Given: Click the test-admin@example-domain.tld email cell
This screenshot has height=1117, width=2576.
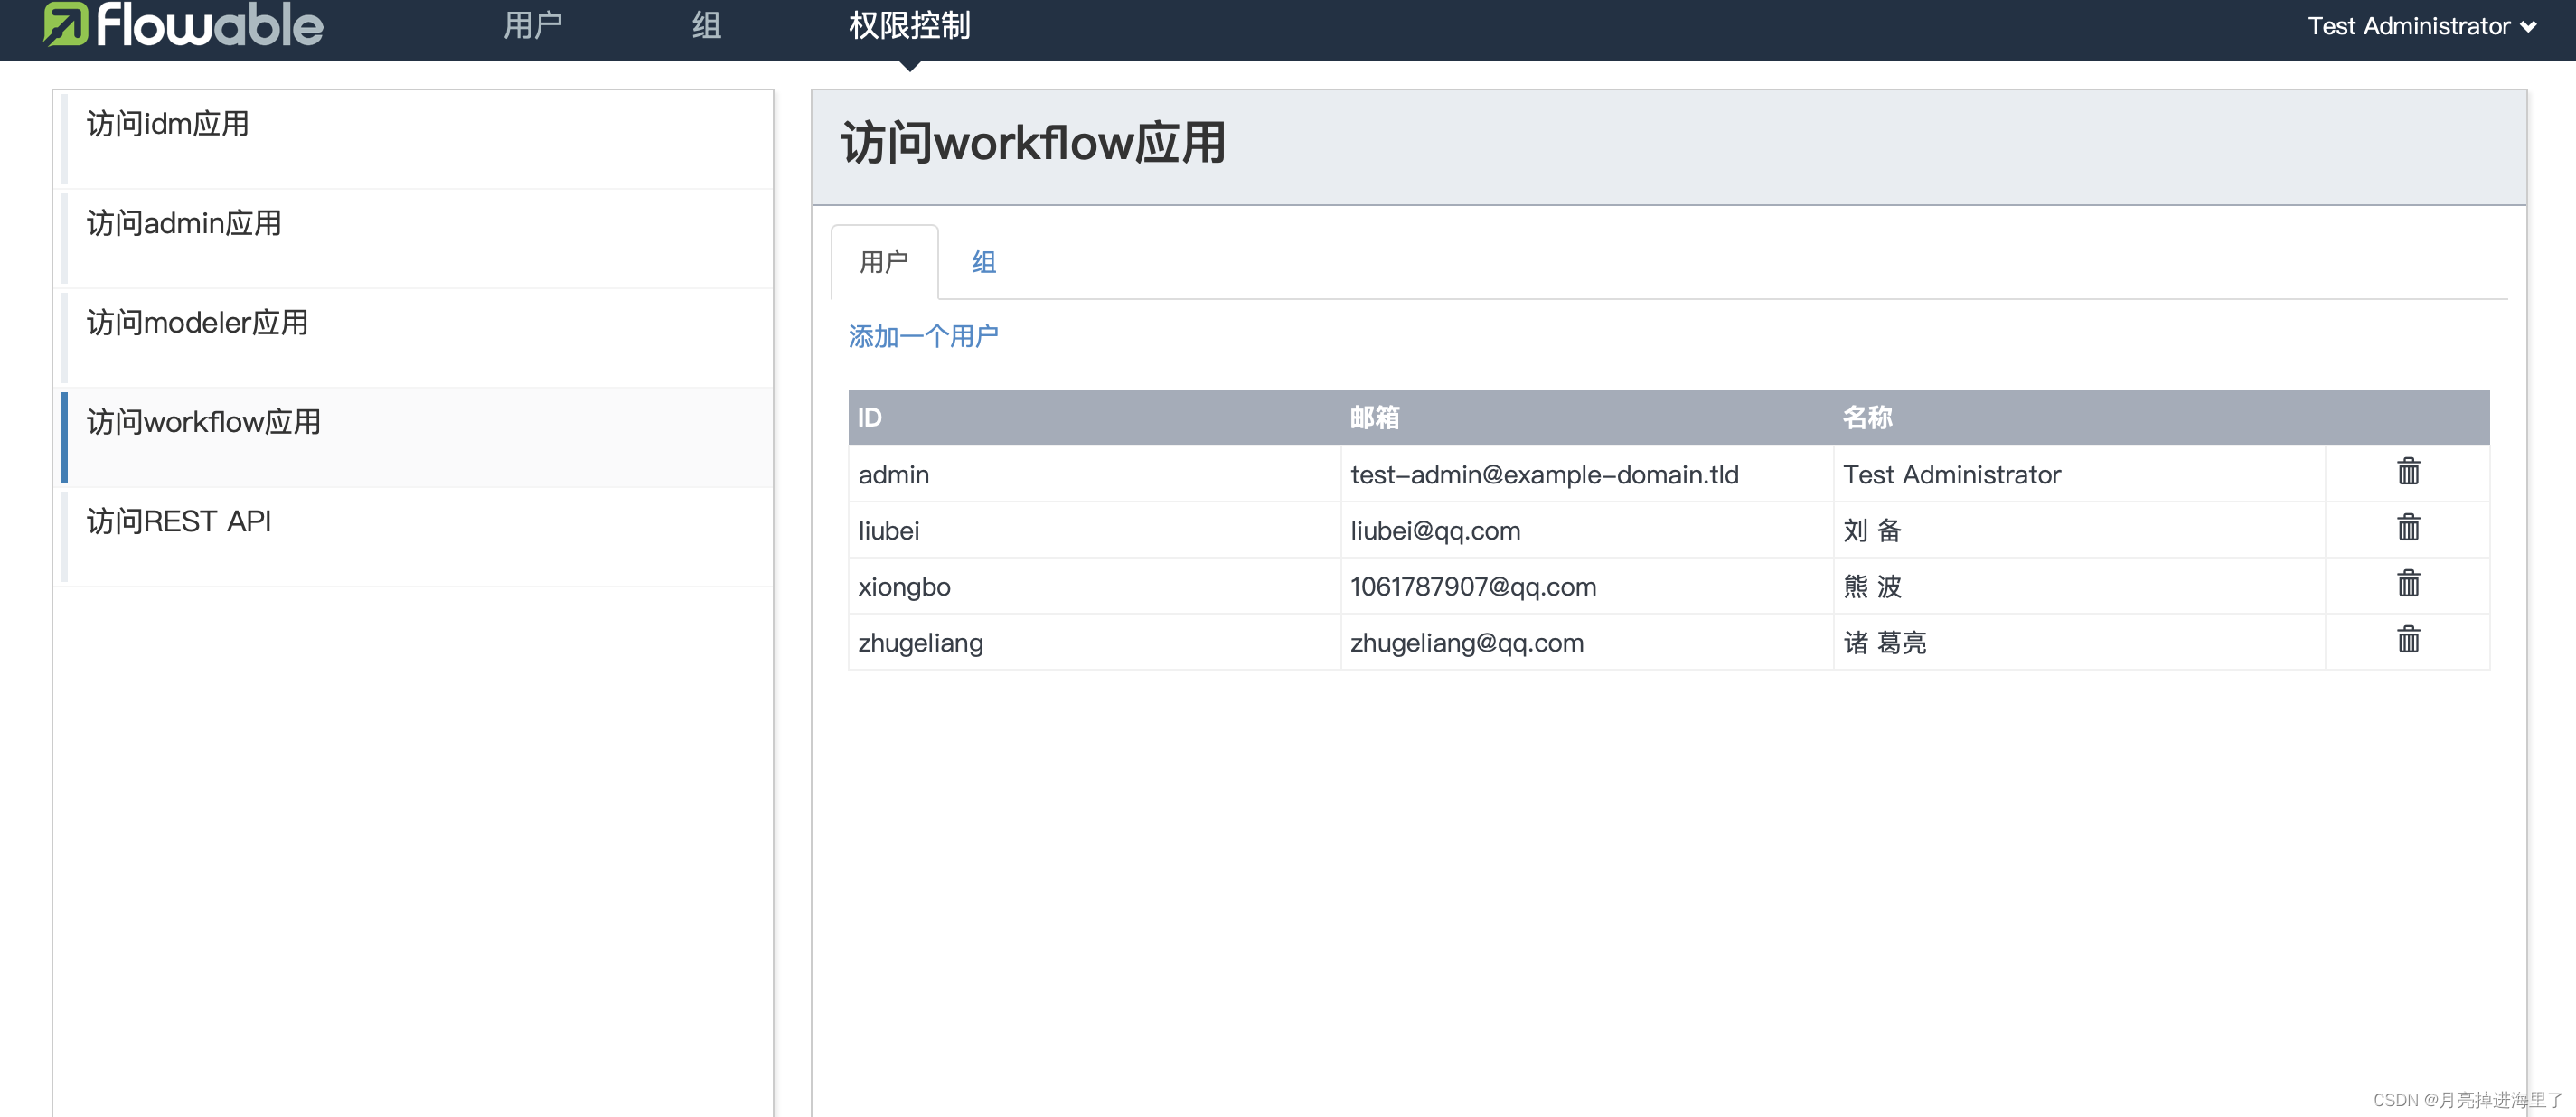Looking at the screenshot, I should [x=1587, y=474].
